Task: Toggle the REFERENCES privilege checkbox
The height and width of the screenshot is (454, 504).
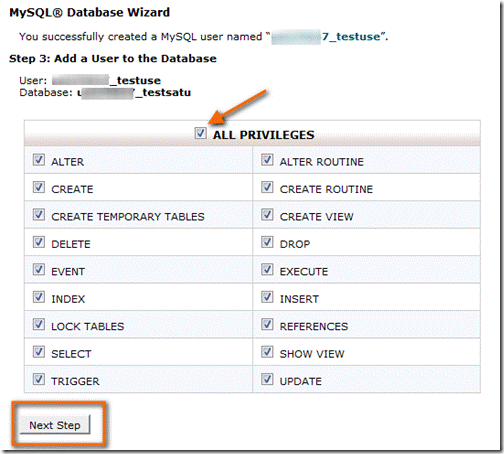Action: [267, 324]
